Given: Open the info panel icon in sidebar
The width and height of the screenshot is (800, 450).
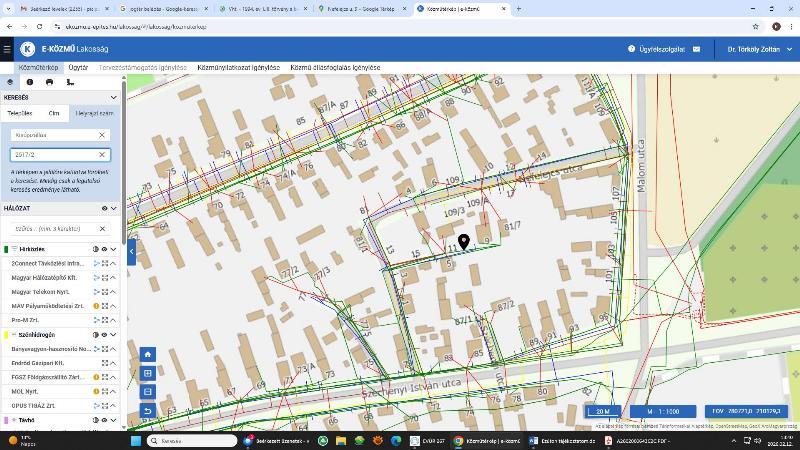Looking at the screenshot, I should (x=29, y=82).
